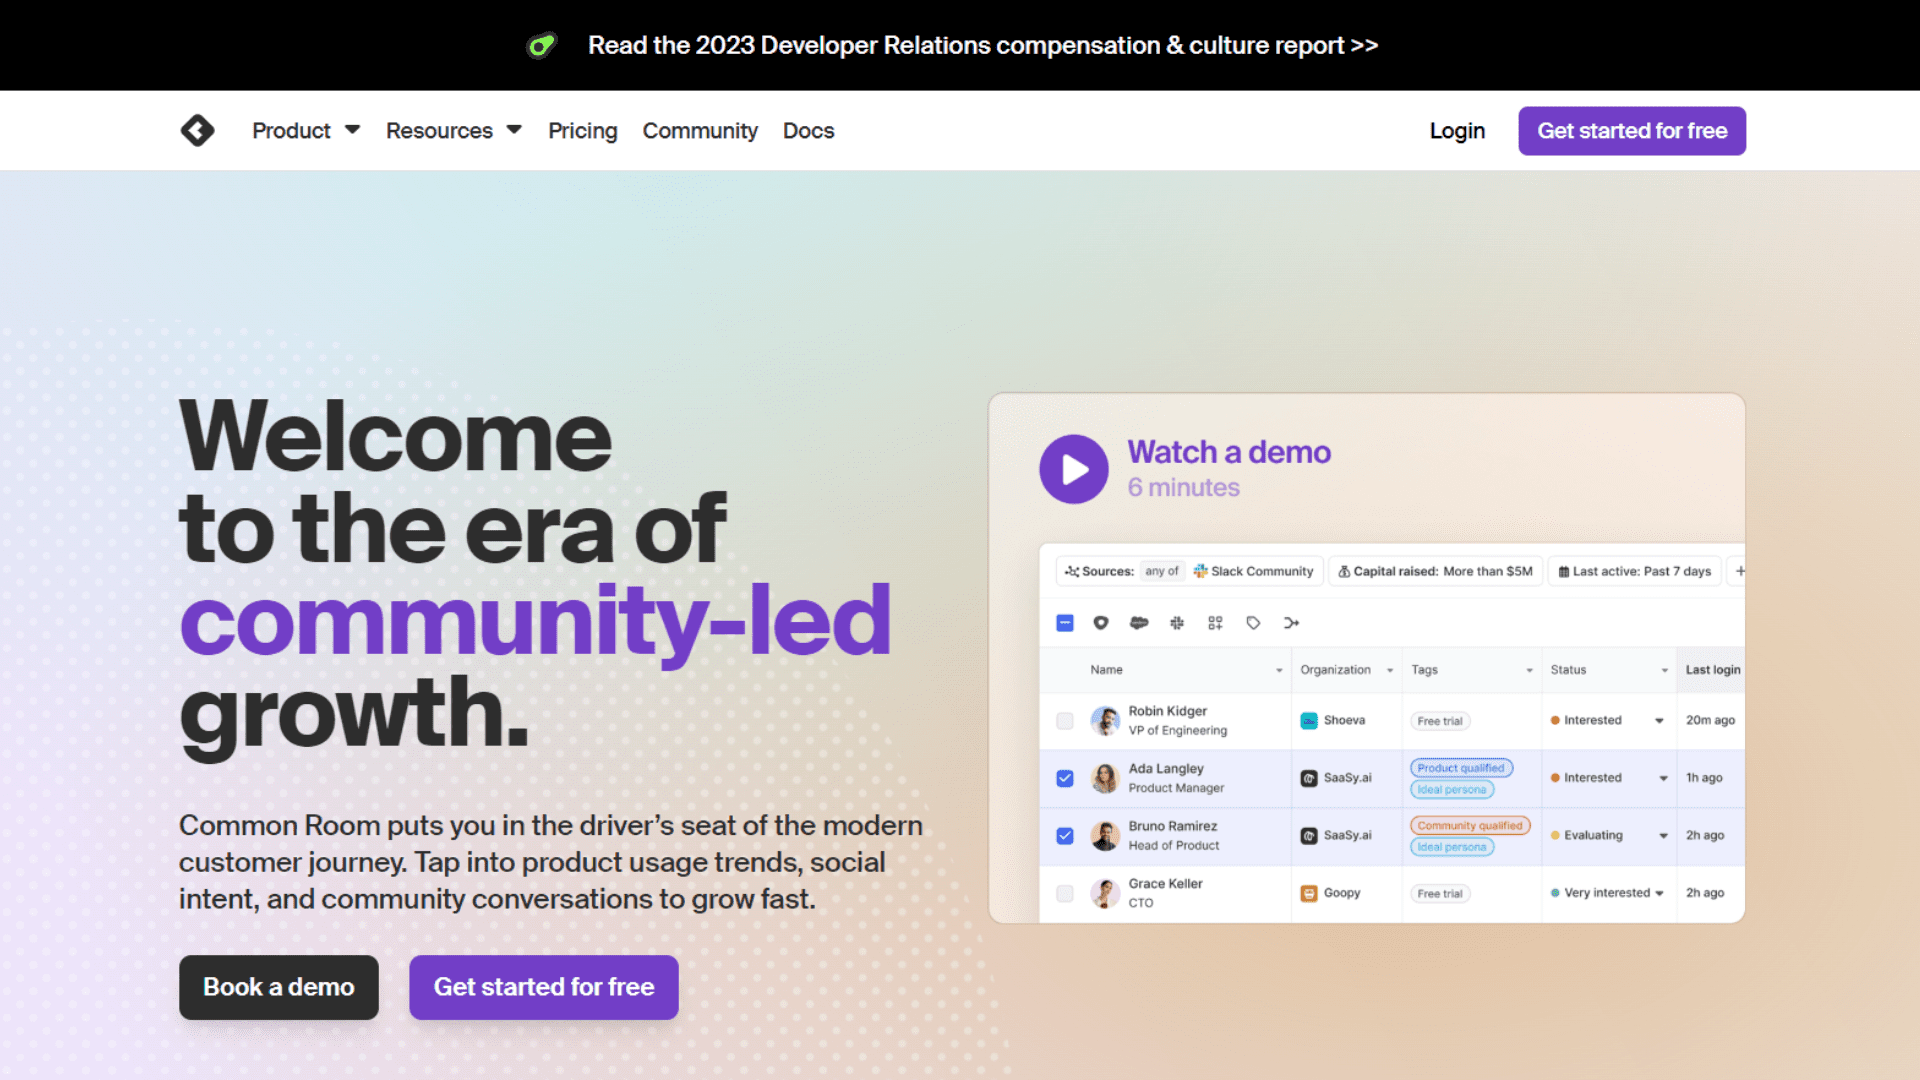Click the Goopy organization icon in Grace Keller's row
Viewport: 1920px width, 1080px height.
1308,893
